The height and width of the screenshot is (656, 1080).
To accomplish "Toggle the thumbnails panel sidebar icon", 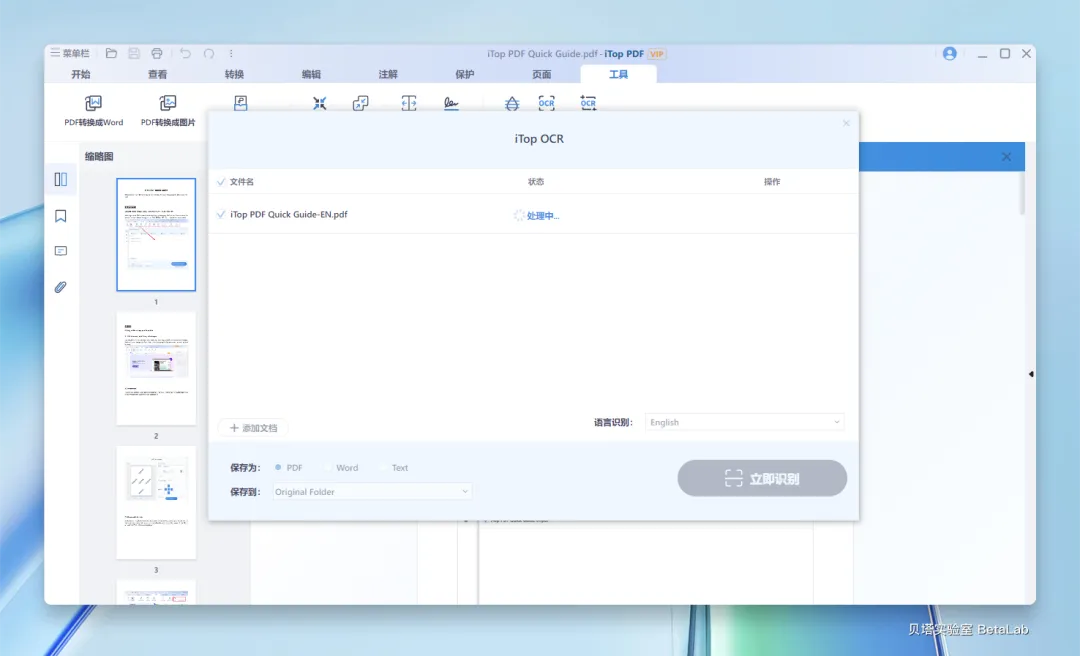I will pyautogui.click(x=61, y=180).
